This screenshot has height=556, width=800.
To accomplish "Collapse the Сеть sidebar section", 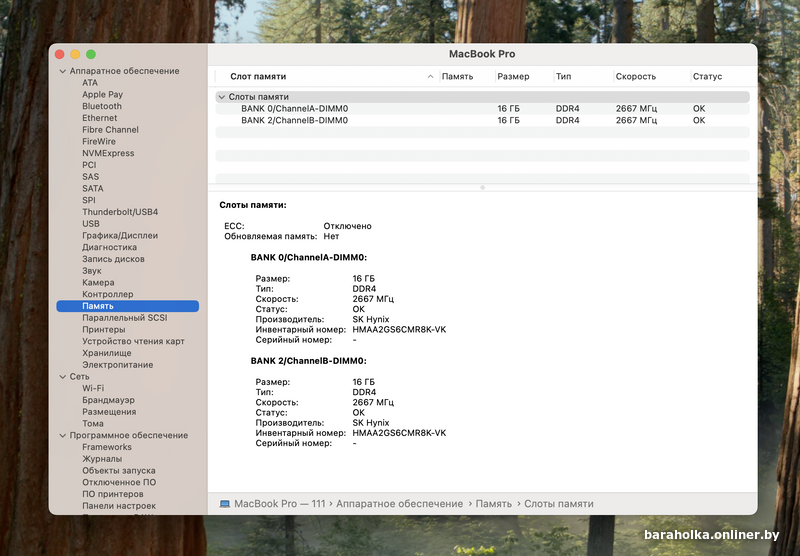I will 62,377.
